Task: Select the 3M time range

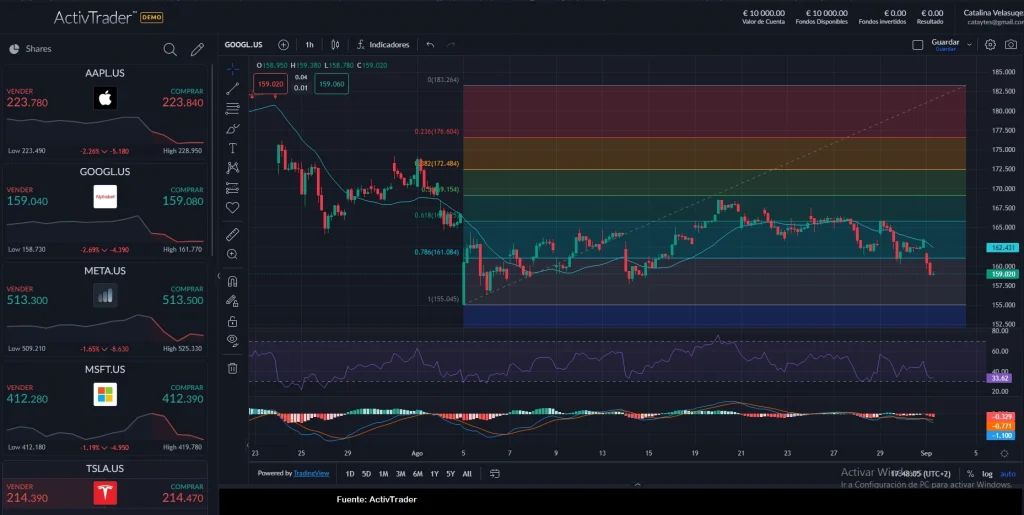Action: click(400, 474)
